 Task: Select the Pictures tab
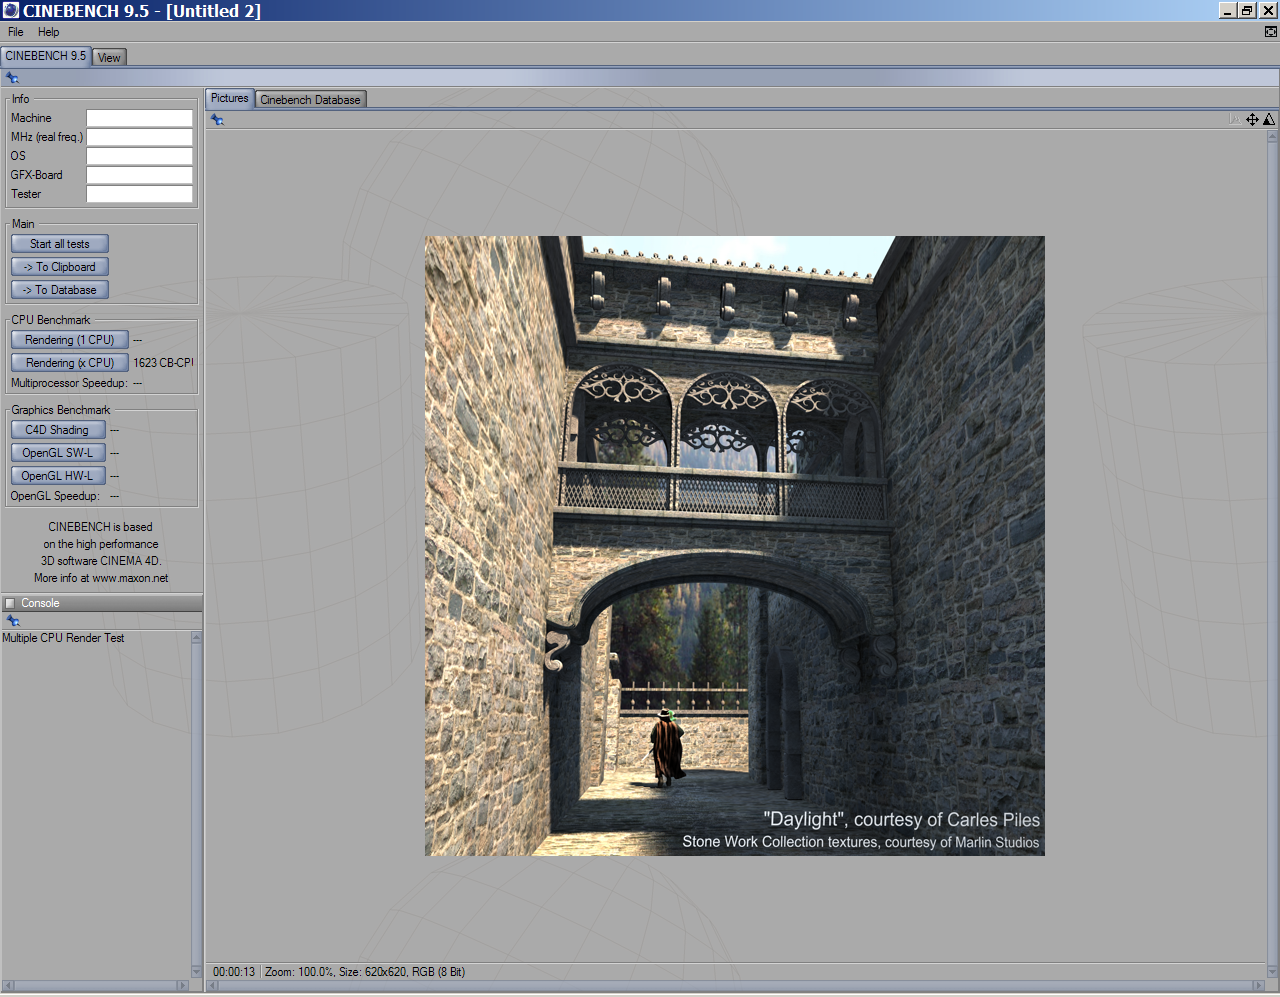(229, 98)
